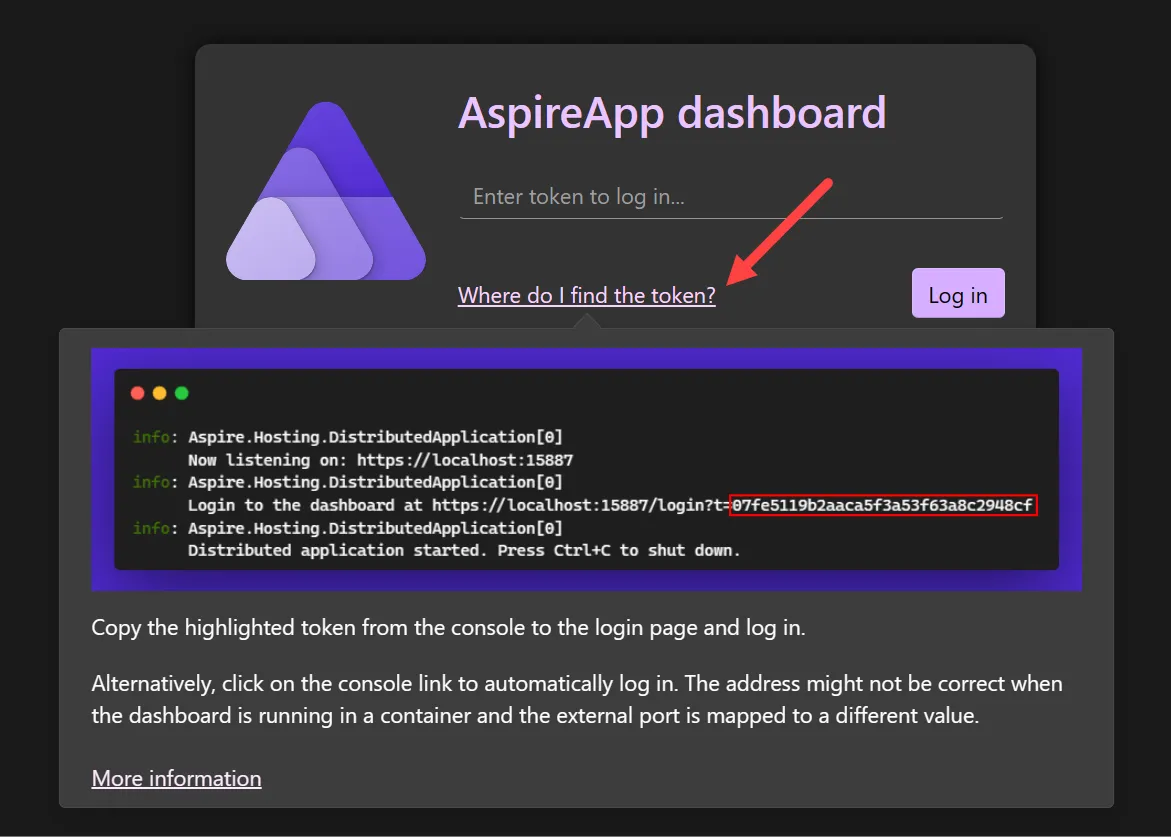Click the console window screenshot
This screenshot has width=1171, height=837.
[587, 470]
